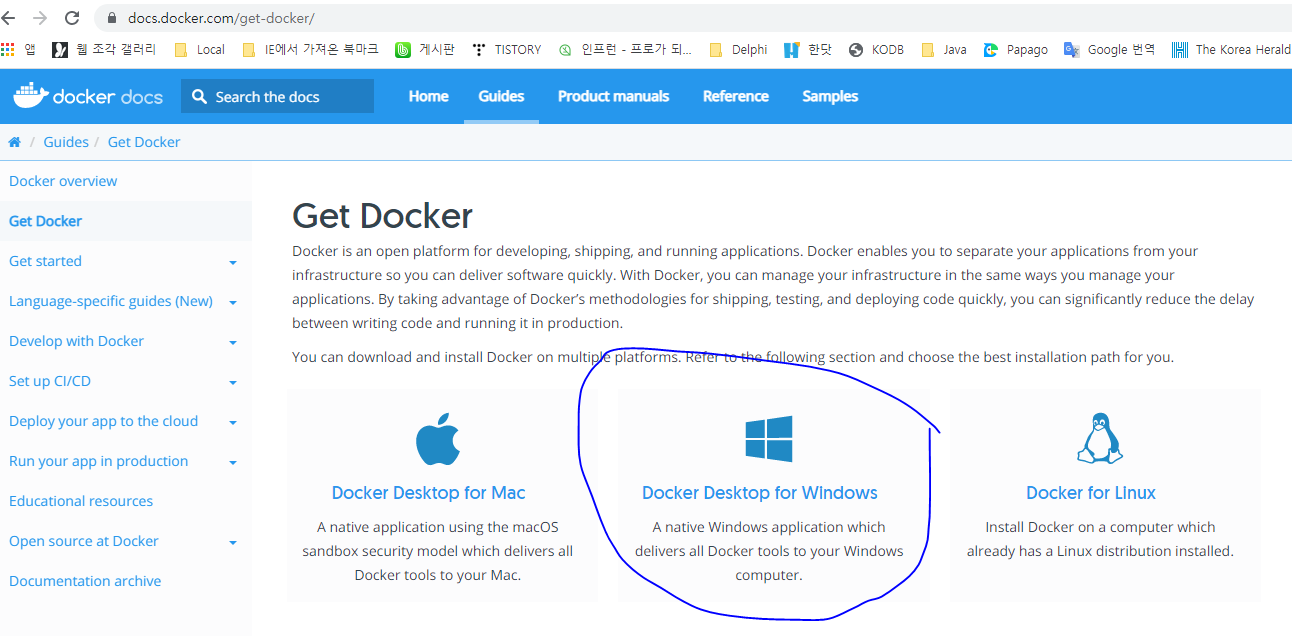The height and width of the screenshot is (636, 1292).
Task: Open the Docker Desktop for Windows link
Action: click(760, 493)
